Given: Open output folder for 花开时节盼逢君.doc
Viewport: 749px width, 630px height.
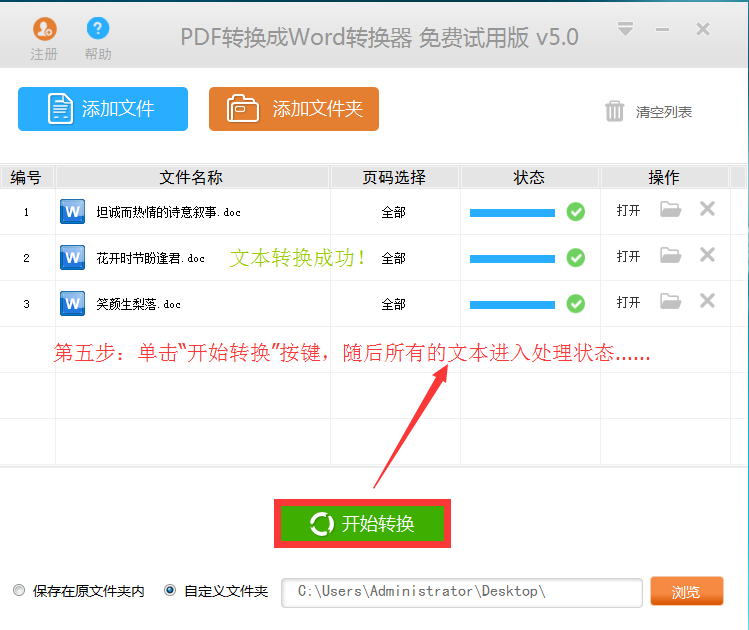Looking at the screenshot, I should pyautogui.click(x=671, y=255).
